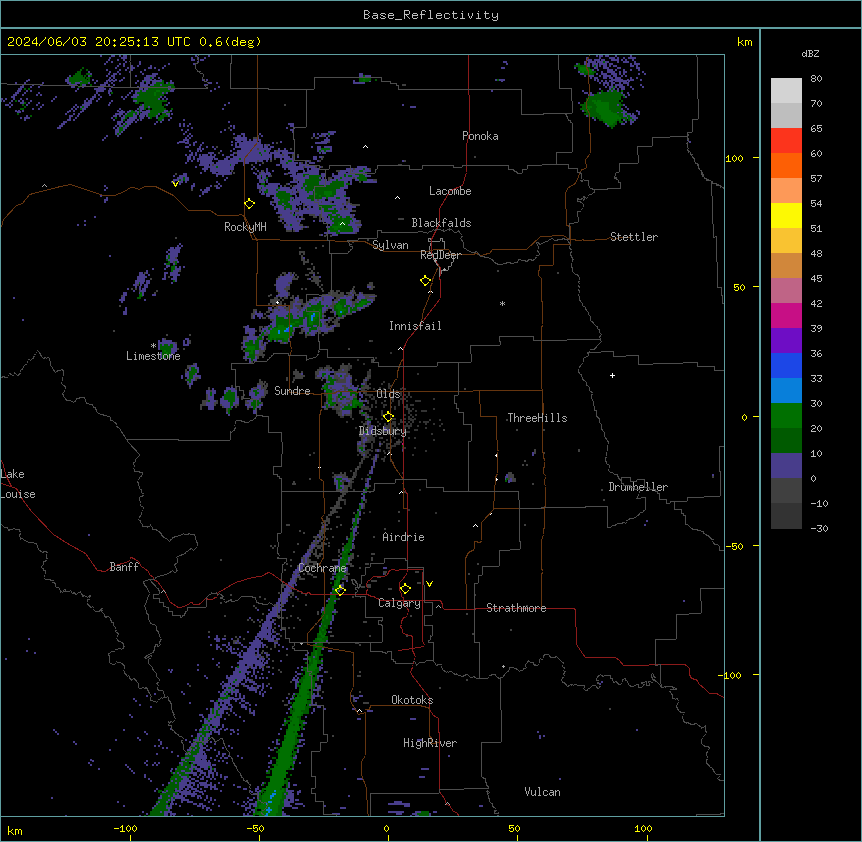Click the pink 42-45 dBZ legend swatch
The height and width of the screenshot is (842, 862).
point(786,290)
